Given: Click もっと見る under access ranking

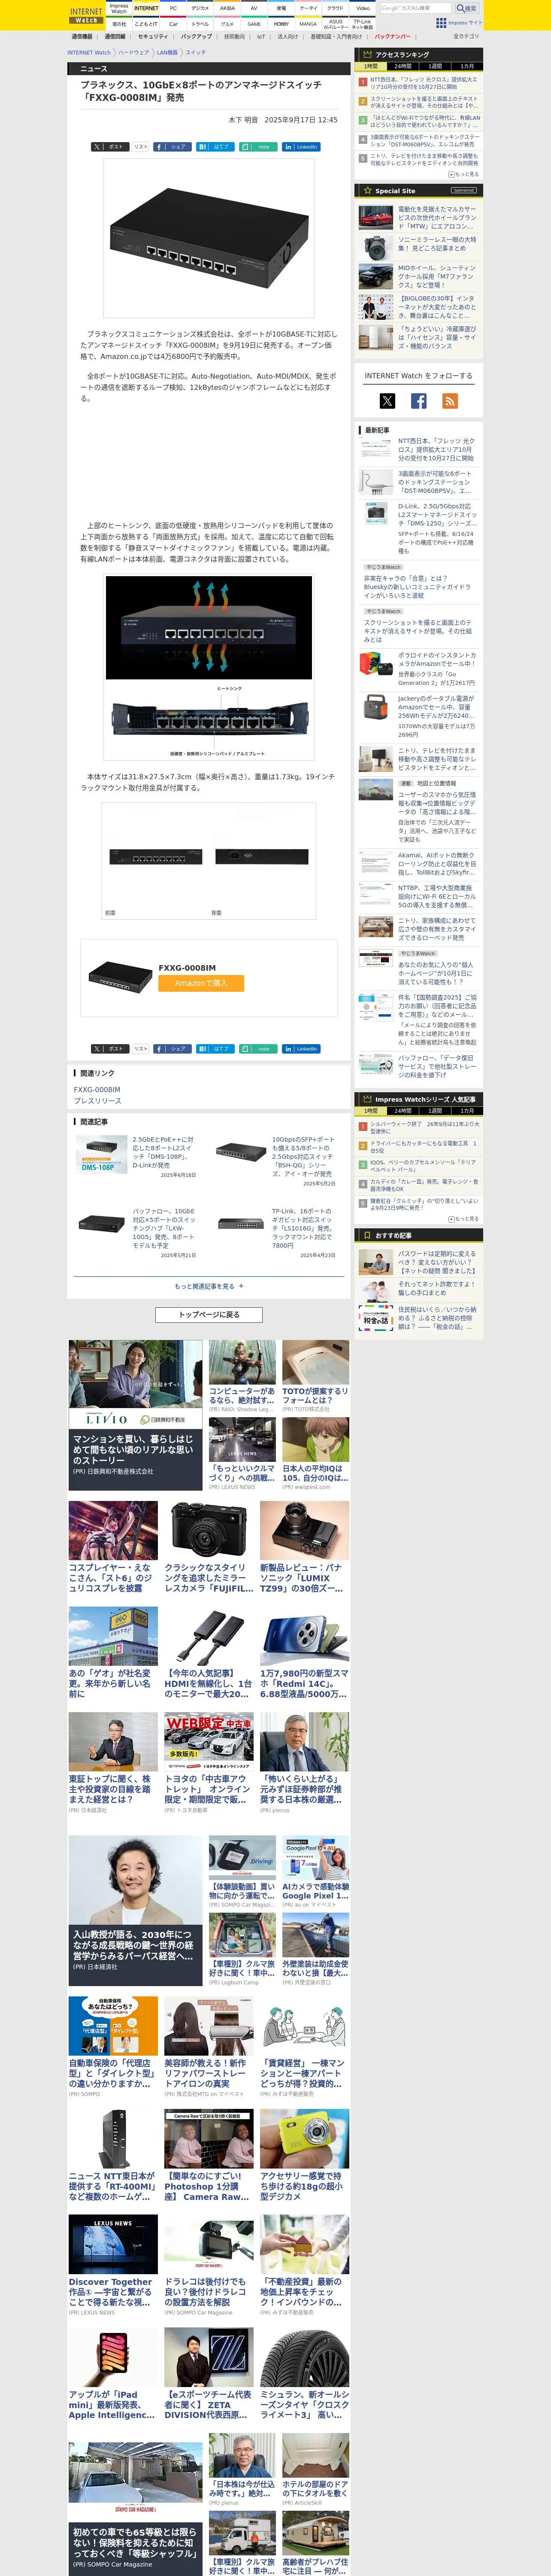Looking at the screenshot, I should tap(464, 174).
